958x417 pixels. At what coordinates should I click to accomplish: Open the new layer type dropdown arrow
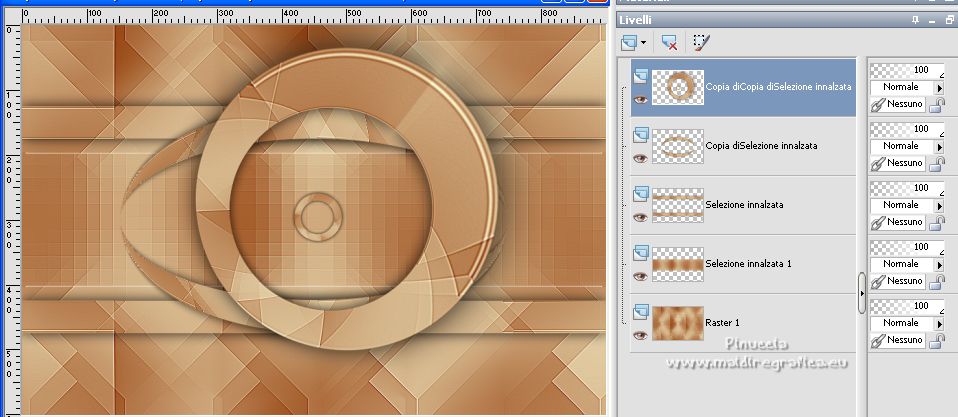click(x=644, y=43)
